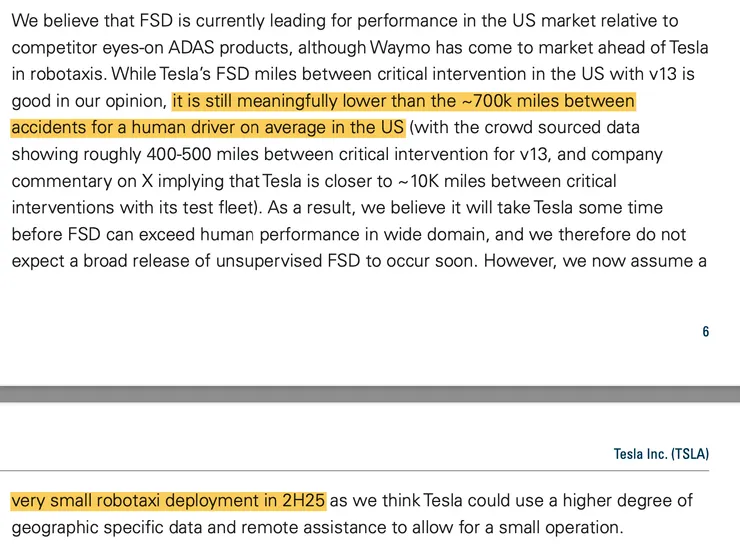
Task: Click the highlighted "very small robotaxi deployment" text
Action: 169,500
